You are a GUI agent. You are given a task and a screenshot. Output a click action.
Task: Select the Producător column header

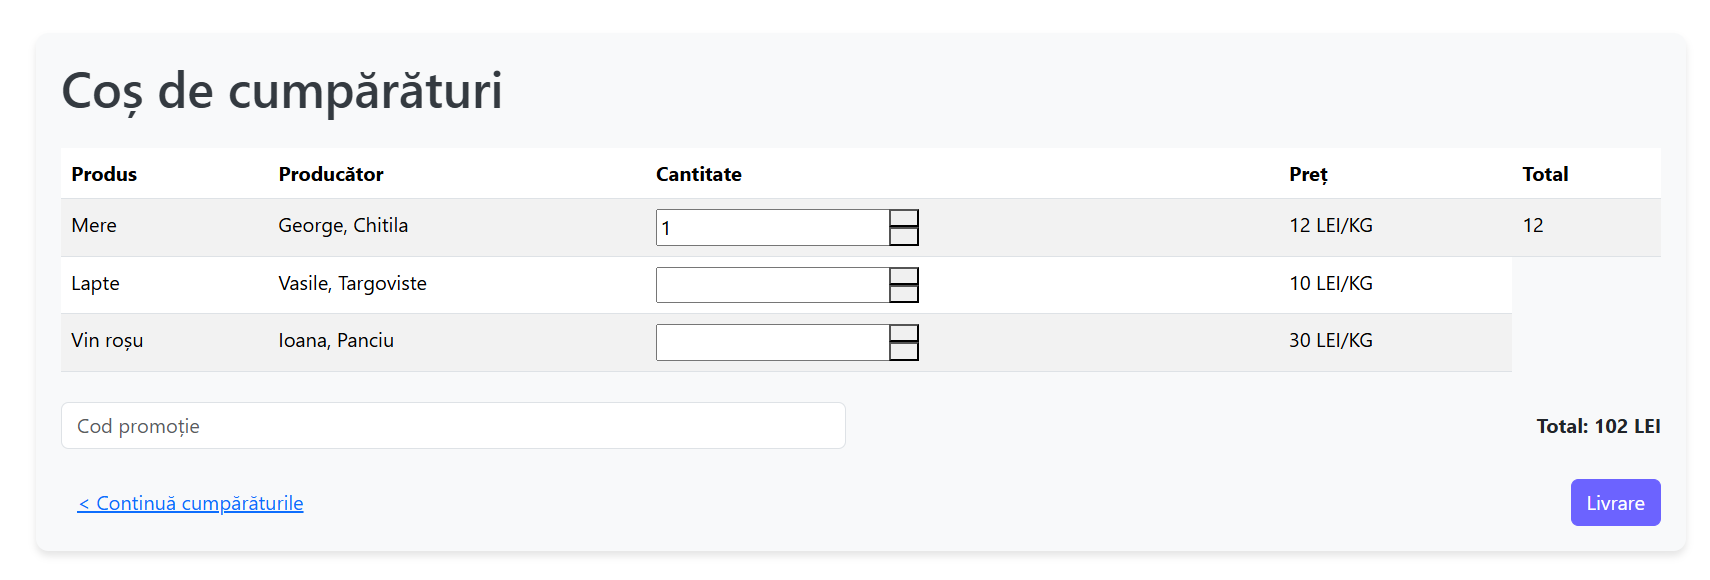click(x=331, y=174)
